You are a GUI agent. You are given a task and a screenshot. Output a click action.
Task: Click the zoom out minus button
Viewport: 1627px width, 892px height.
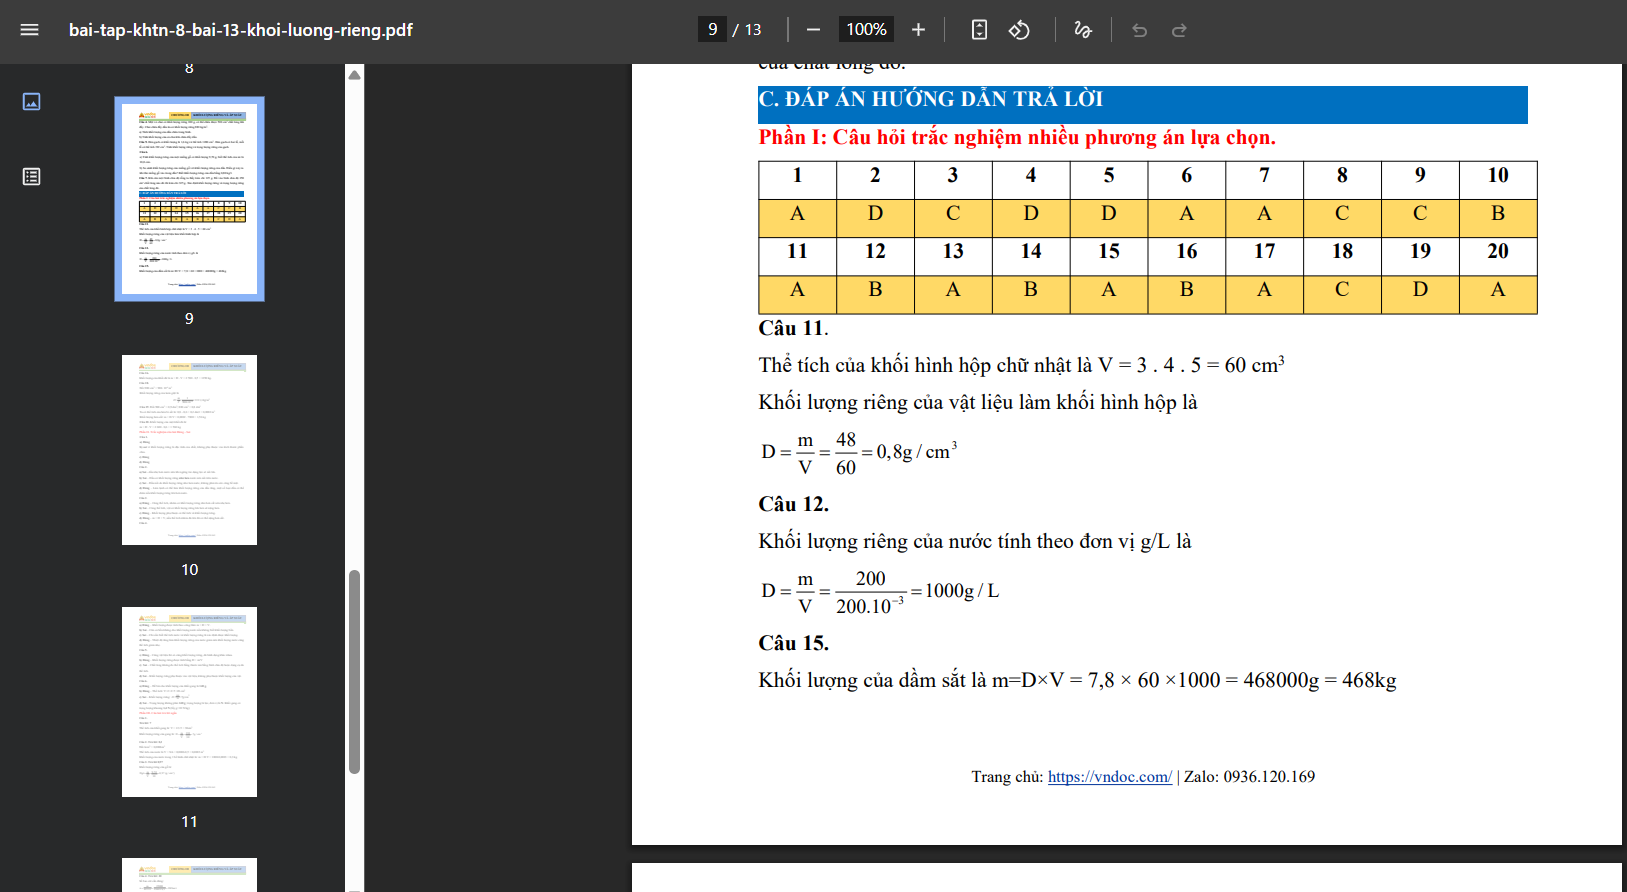pyautogui.click(x=813, y=30)
